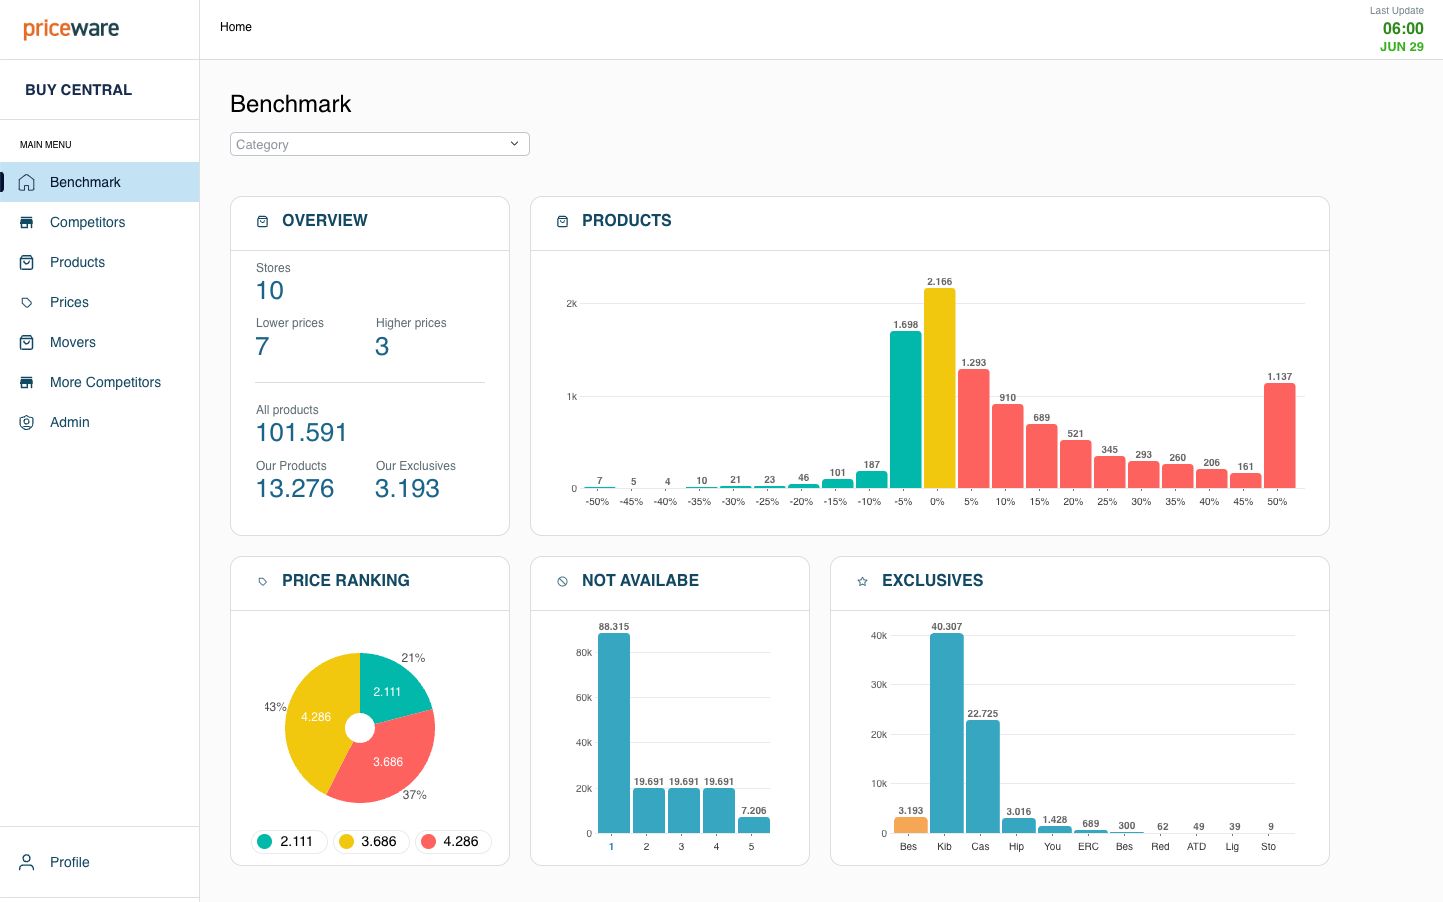The width and height of the screenshot is (1443, 902).
Task: Click the -10% bar labeled 187
Action: click(871, 479)
